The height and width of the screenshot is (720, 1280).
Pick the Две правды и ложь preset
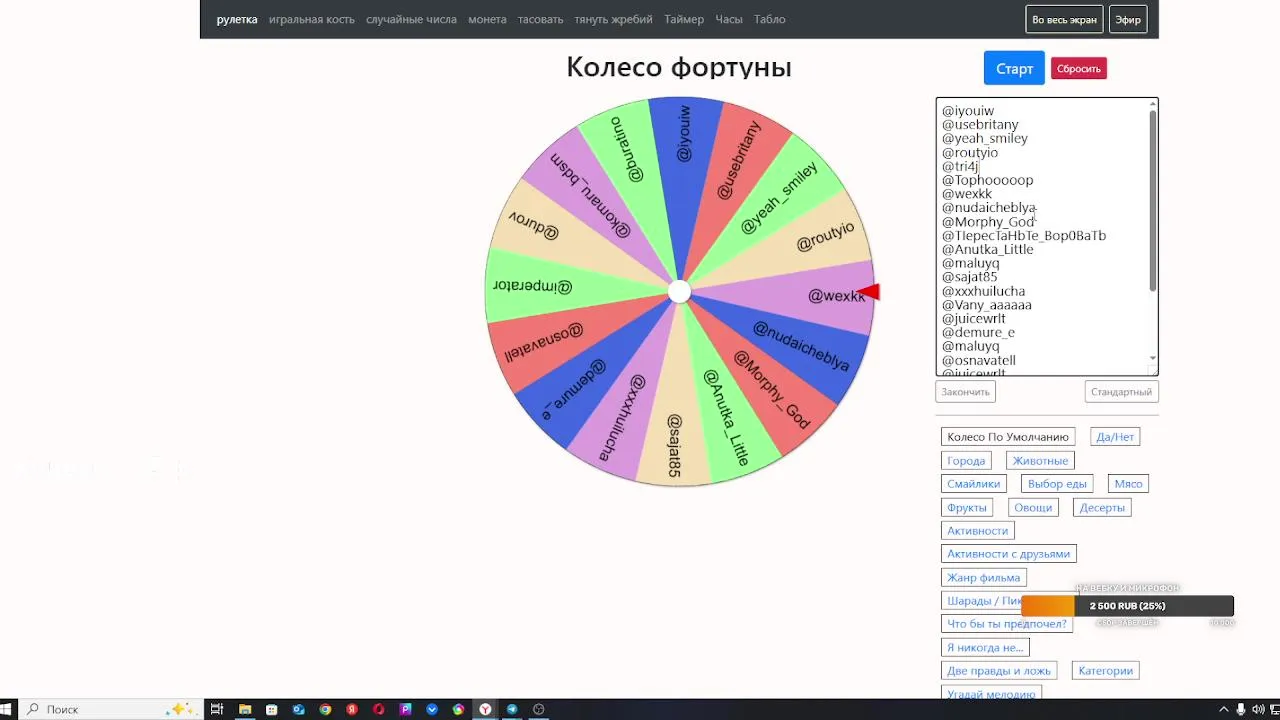(x=999, y=671)
